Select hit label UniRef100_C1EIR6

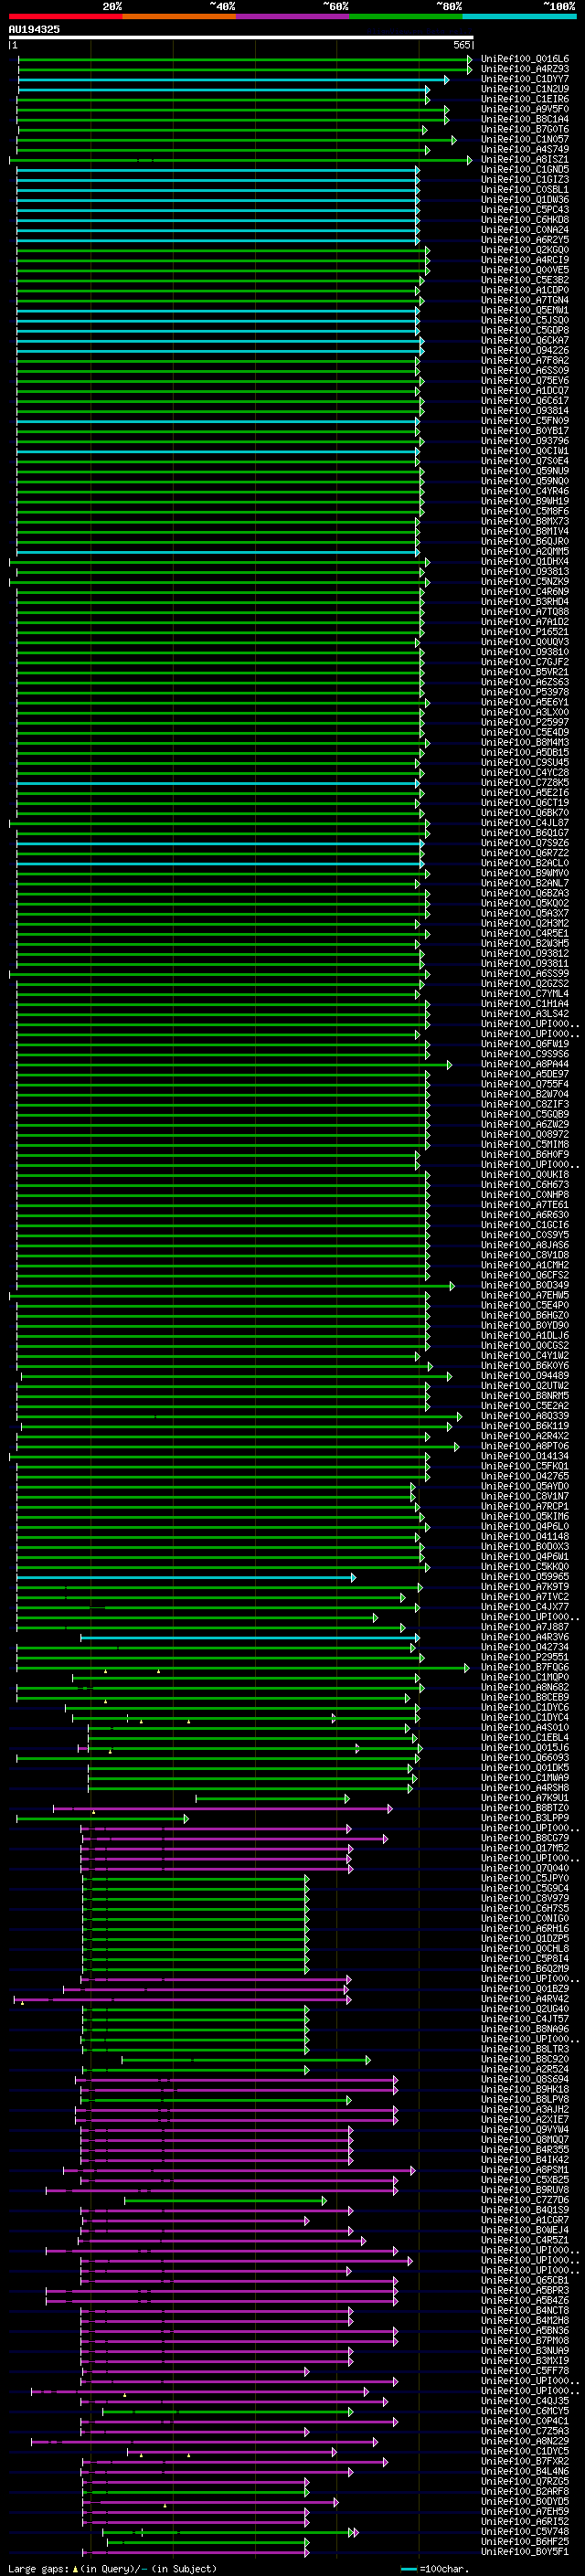coord(525,99)
